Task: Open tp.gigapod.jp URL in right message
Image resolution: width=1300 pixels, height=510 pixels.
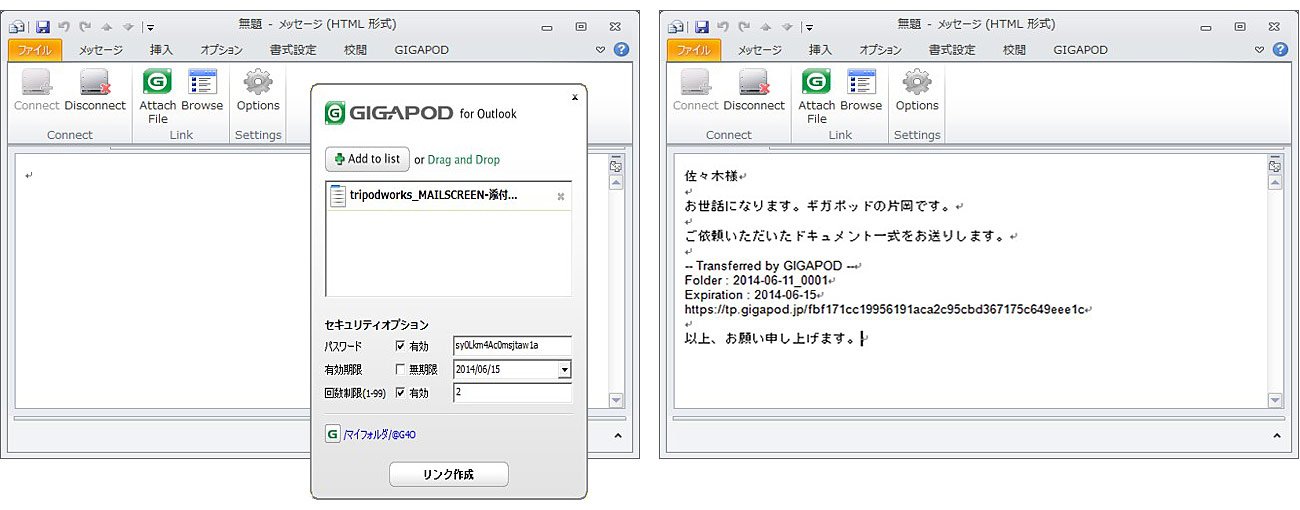Action: point(884,309)
